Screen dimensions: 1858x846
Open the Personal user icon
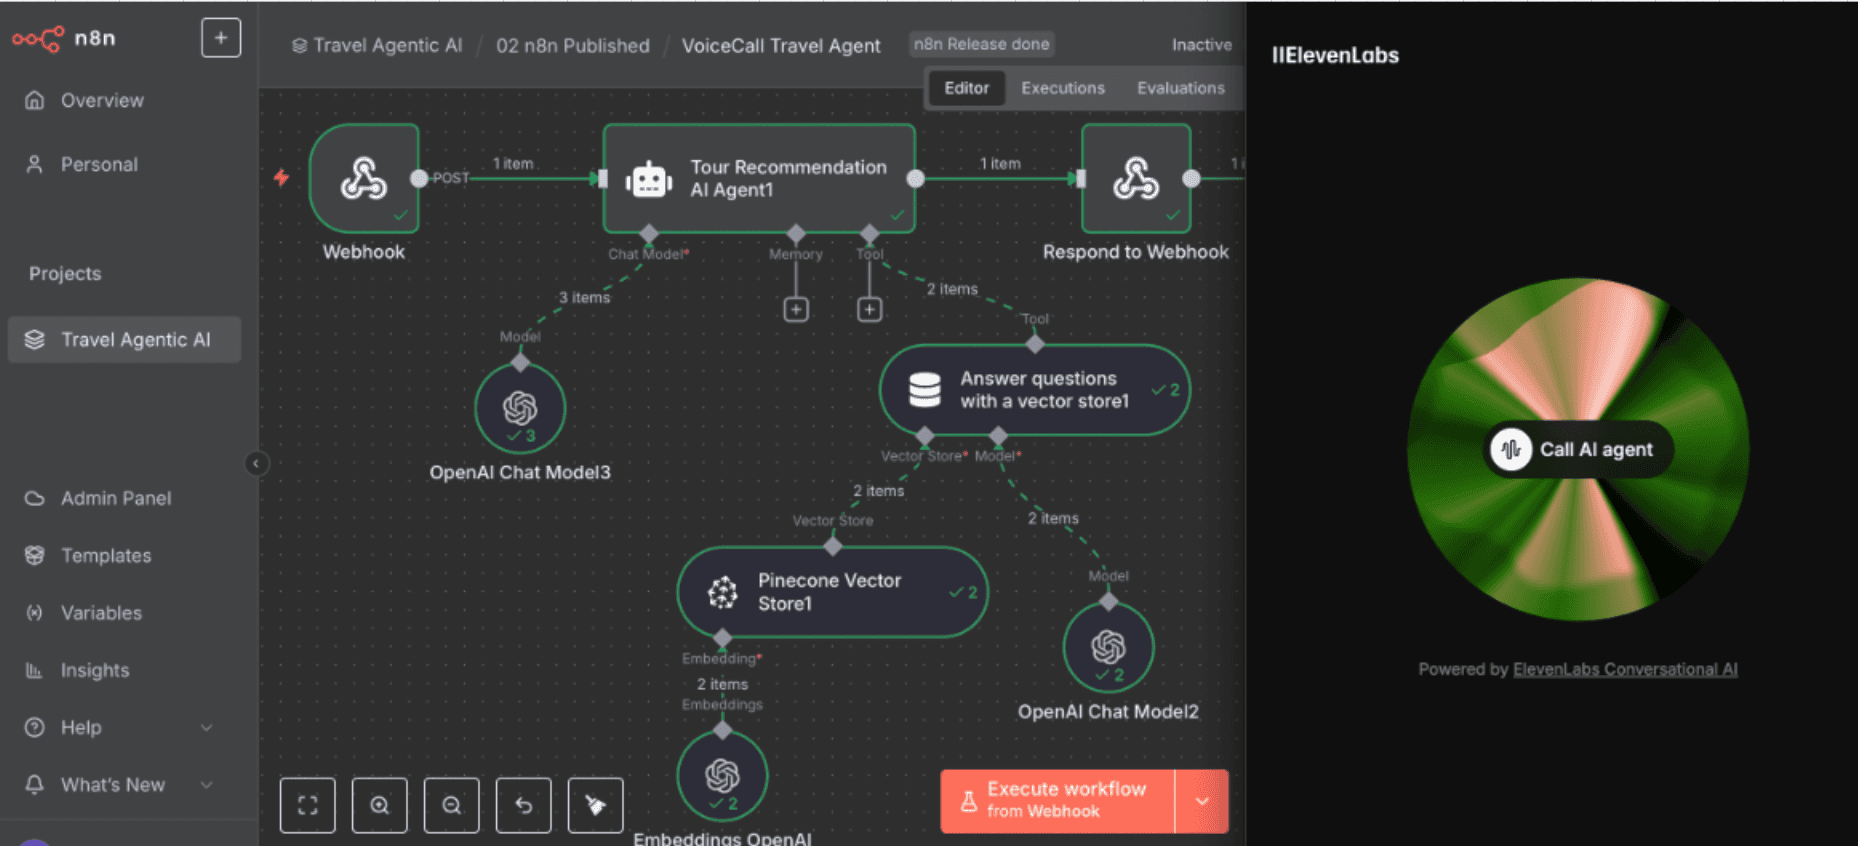[x=35, y=164]
